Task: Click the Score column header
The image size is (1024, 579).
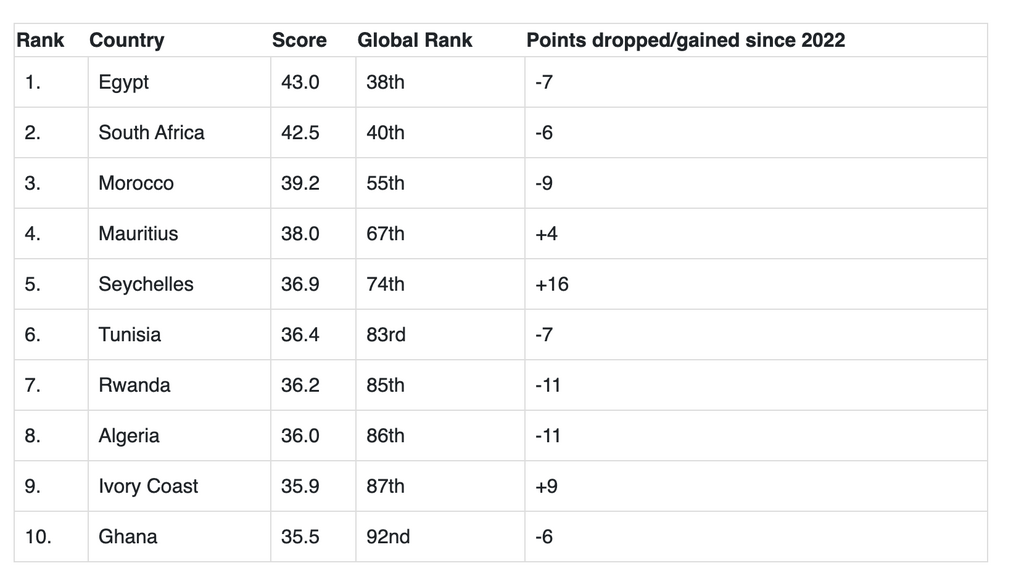Action: click(x=299, y=40)
